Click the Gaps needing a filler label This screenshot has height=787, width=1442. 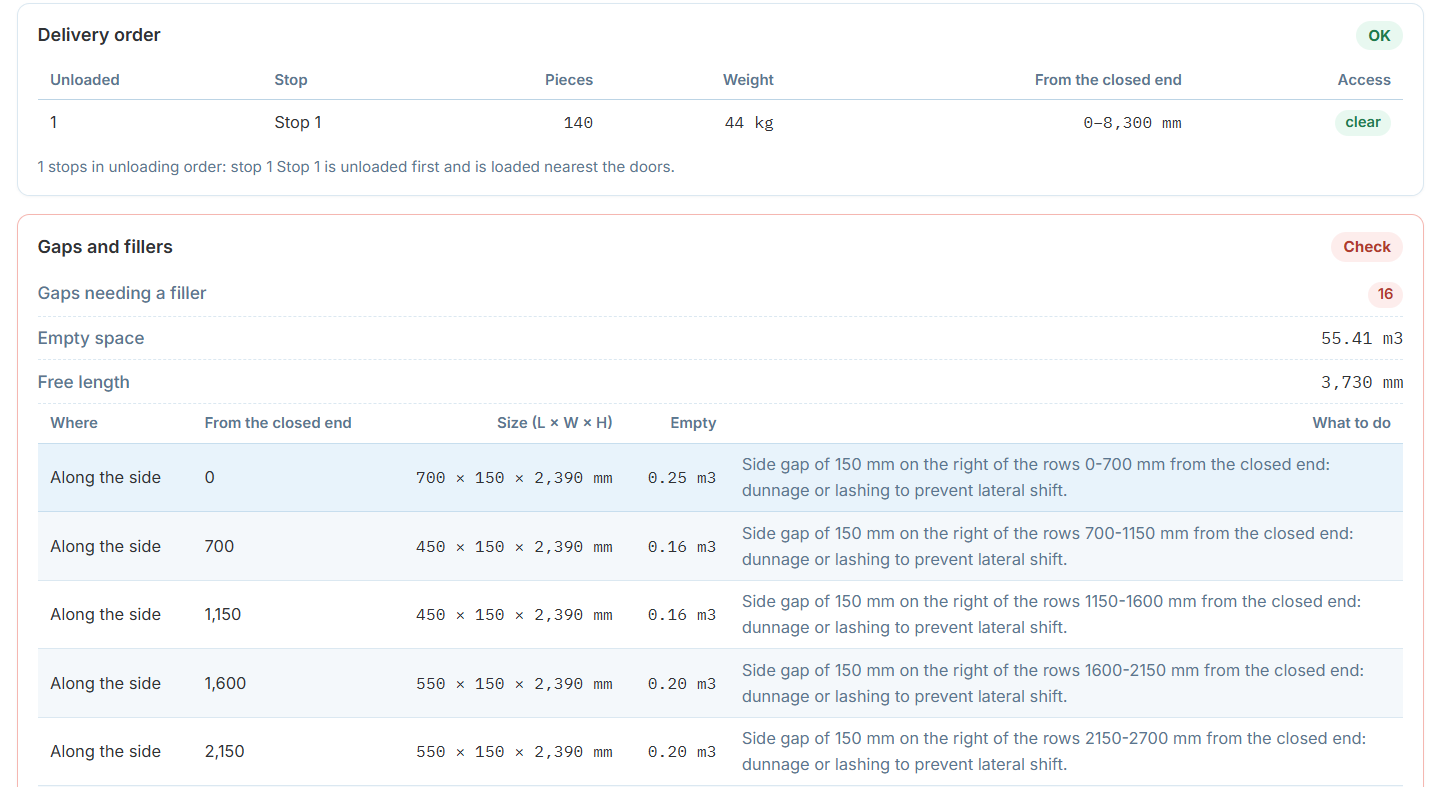122,293
